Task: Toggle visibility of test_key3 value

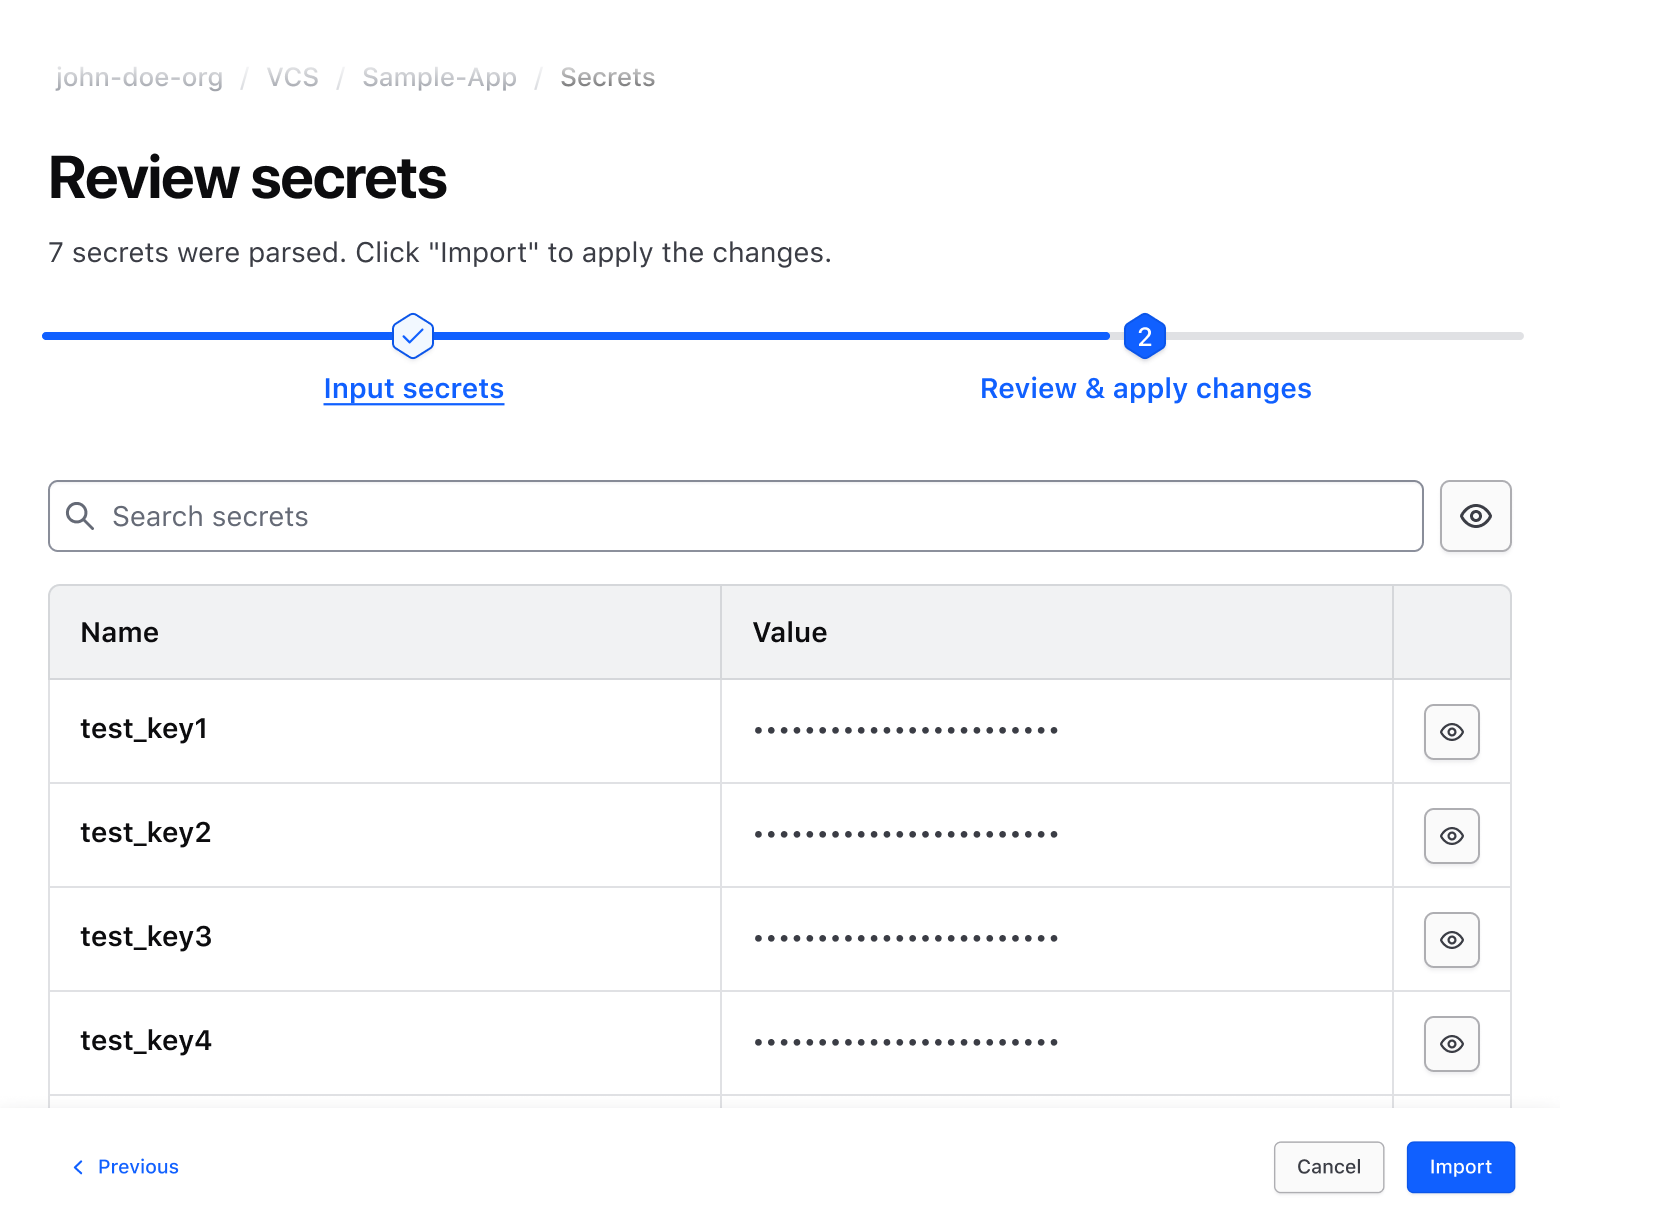Action: [1451, 940]
